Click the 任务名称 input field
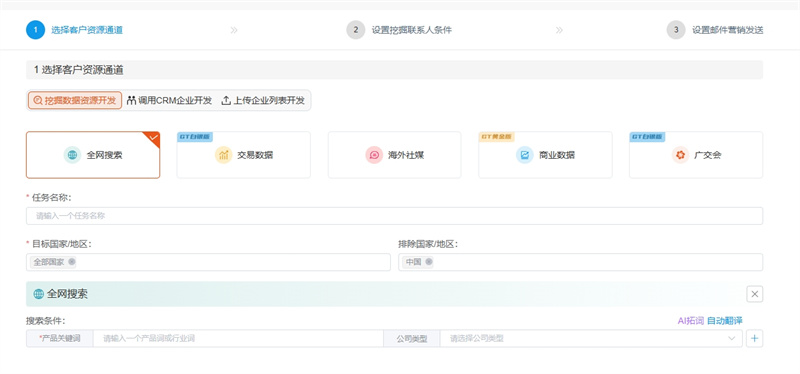The width and height of the screenshot is (800, 374). point(394,216)
